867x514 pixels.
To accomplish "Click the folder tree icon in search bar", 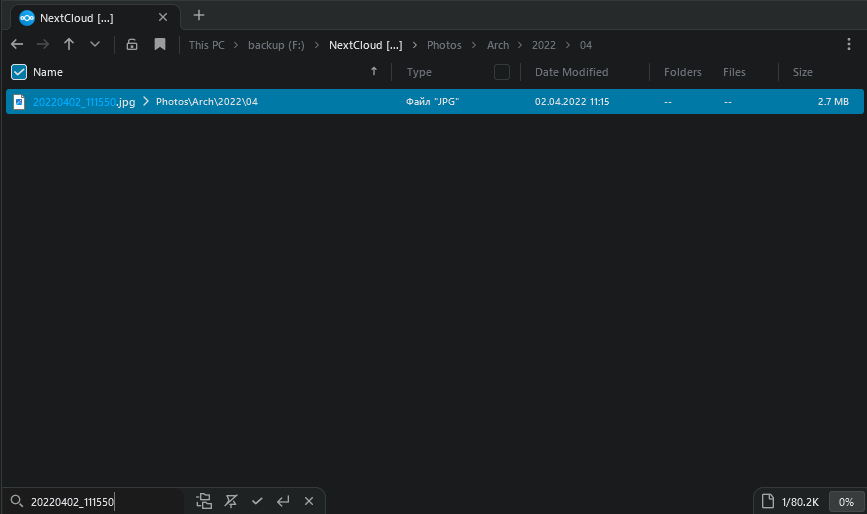I will [x=205, y=501].
